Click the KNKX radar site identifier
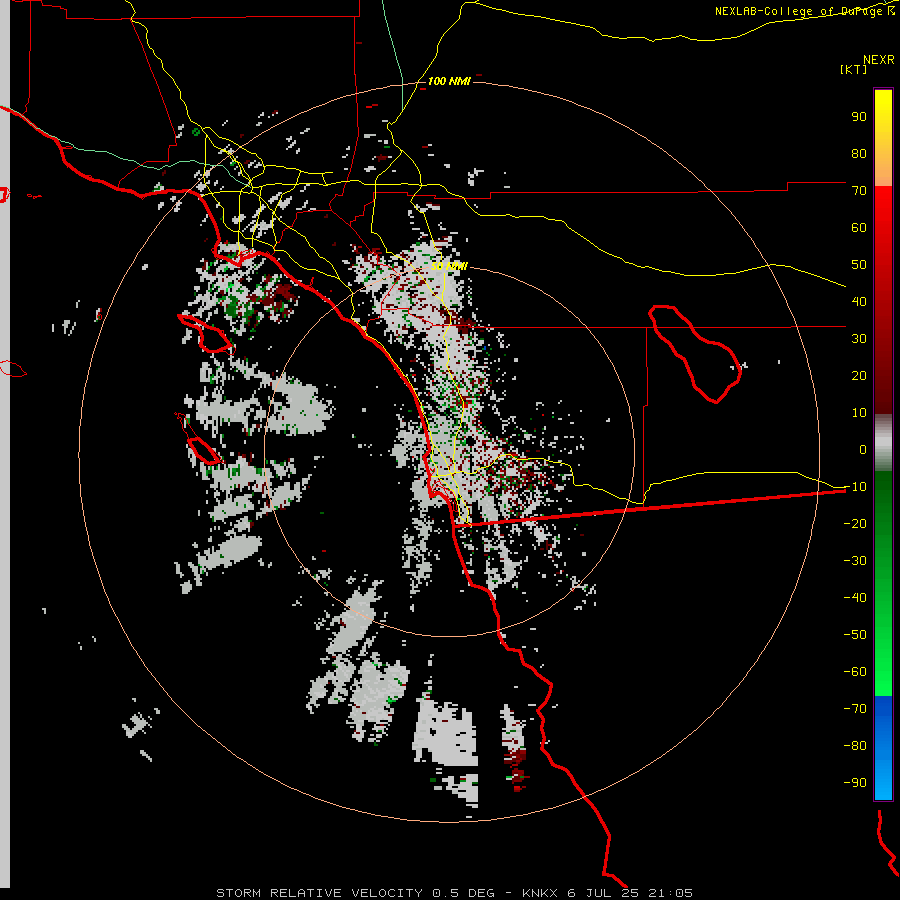The height and width of the screenshot is (900, 900). coord(540,893)
